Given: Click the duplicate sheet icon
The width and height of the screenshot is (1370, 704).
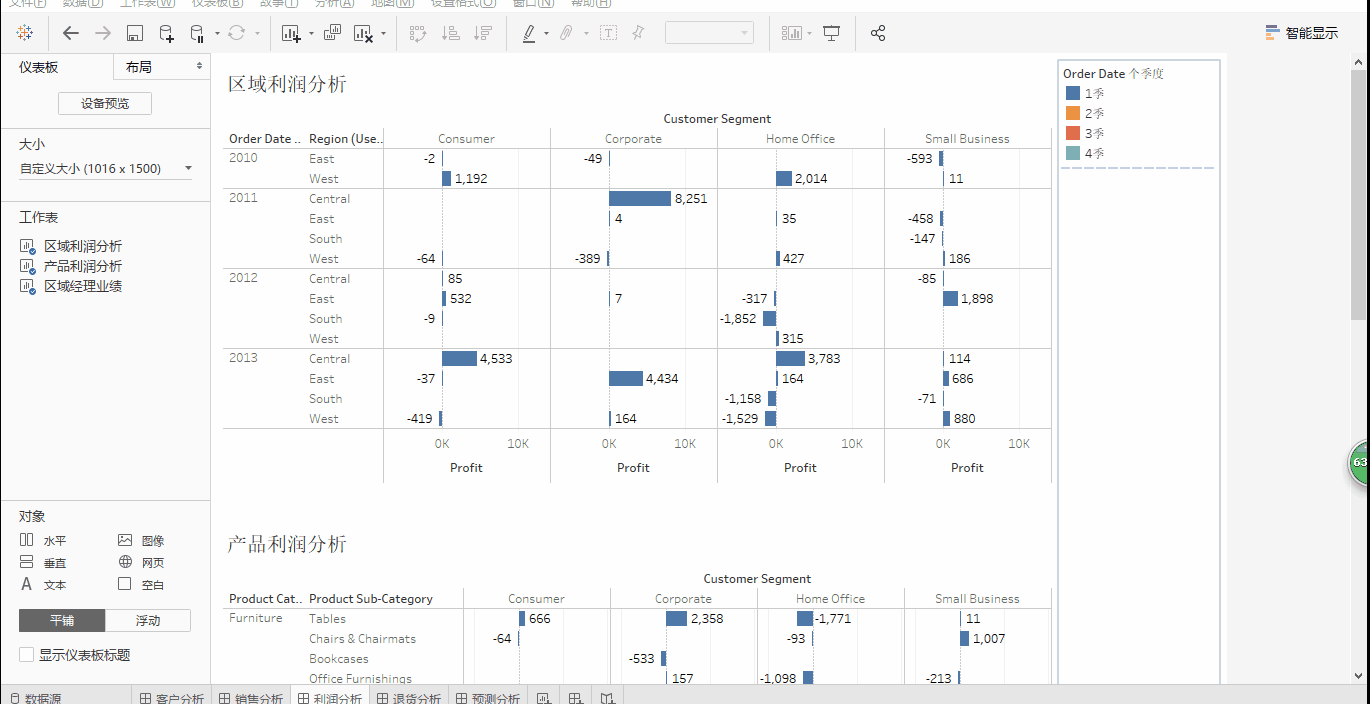Looking at the screenshot, I should (x=333, y=33).
